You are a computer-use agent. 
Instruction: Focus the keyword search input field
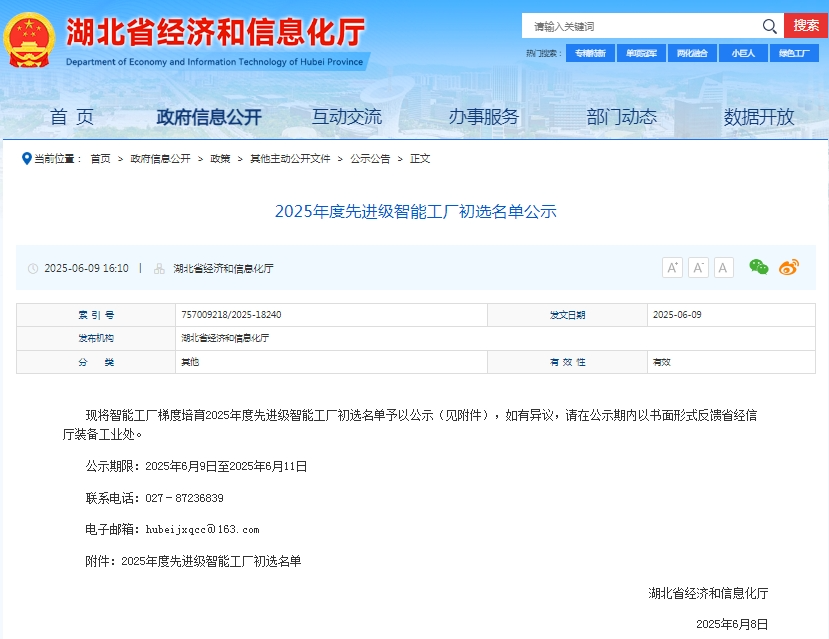click(x=640, y=26)
